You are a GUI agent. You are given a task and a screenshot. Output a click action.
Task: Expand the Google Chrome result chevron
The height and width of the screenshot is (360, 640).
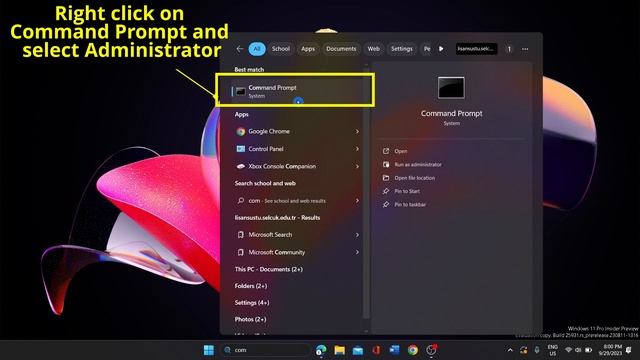point(357,131)
